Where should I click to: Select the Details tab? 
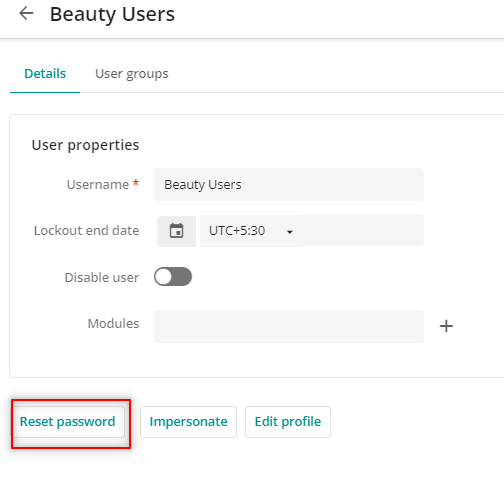click(x=45, y=74)
